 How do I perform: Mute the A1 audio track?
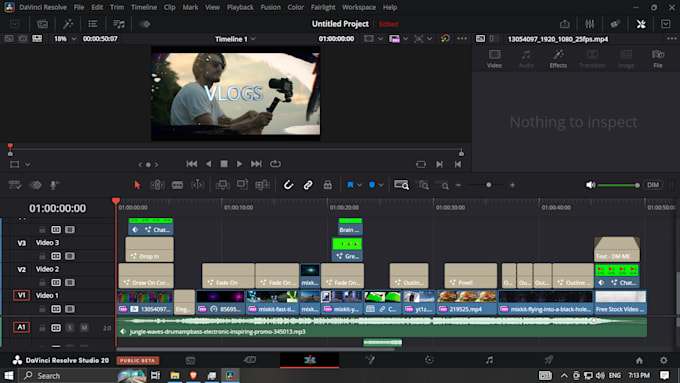84,327
